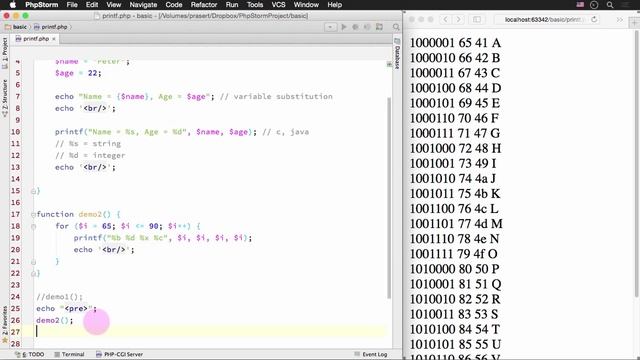
Task: Open the Help menu
Action: pos(334,5)
